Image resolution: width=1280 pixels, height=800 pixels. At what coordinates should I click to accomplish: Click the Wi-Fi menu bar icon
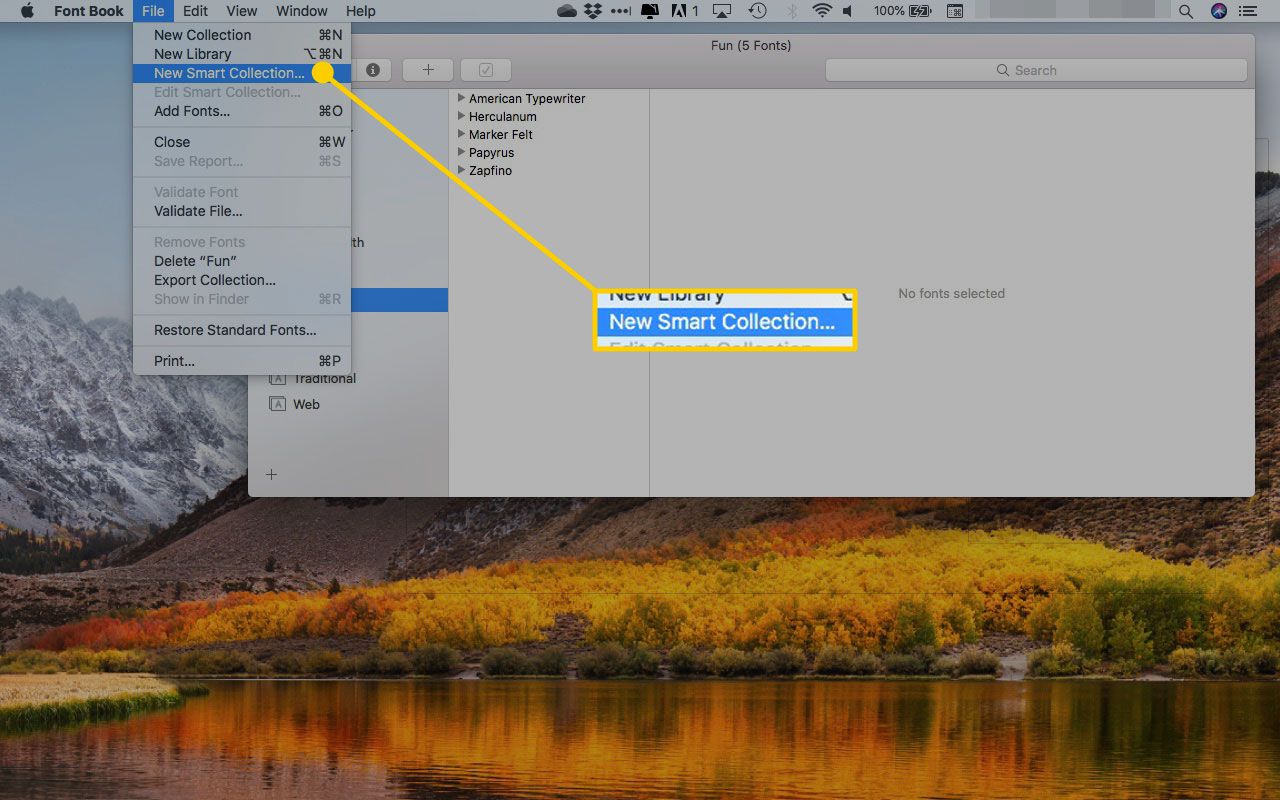823,11
